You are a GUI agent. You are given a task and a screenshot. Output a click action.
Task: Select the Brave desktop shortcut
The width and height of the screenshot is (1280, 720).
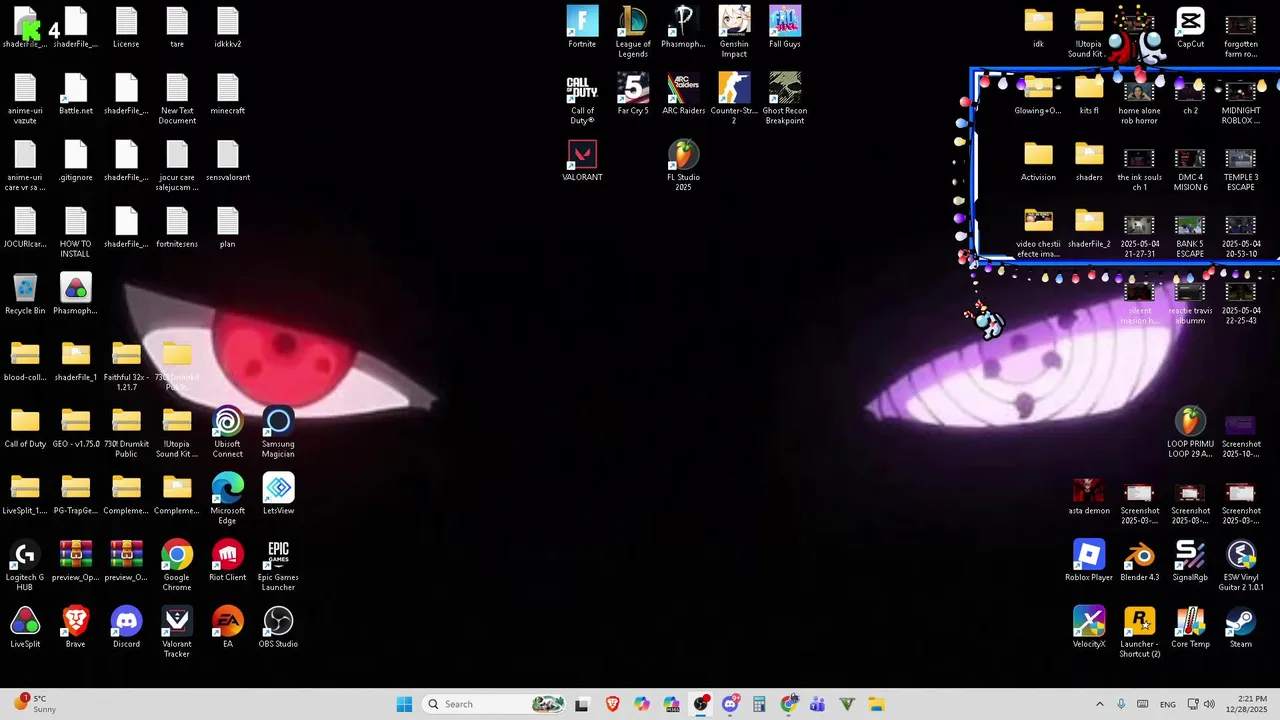tap(76, 628)
